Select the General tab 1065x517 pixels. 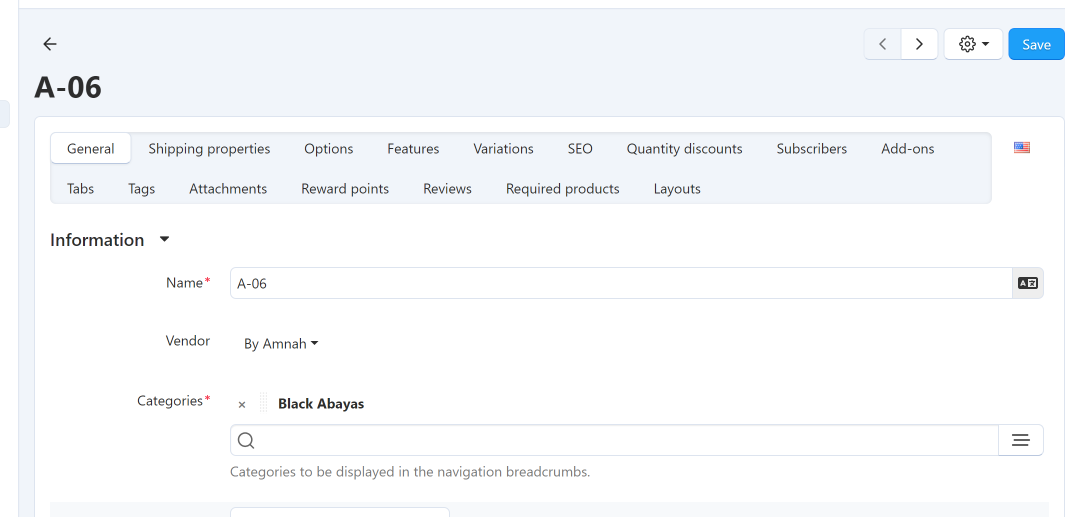pos(90,149)
